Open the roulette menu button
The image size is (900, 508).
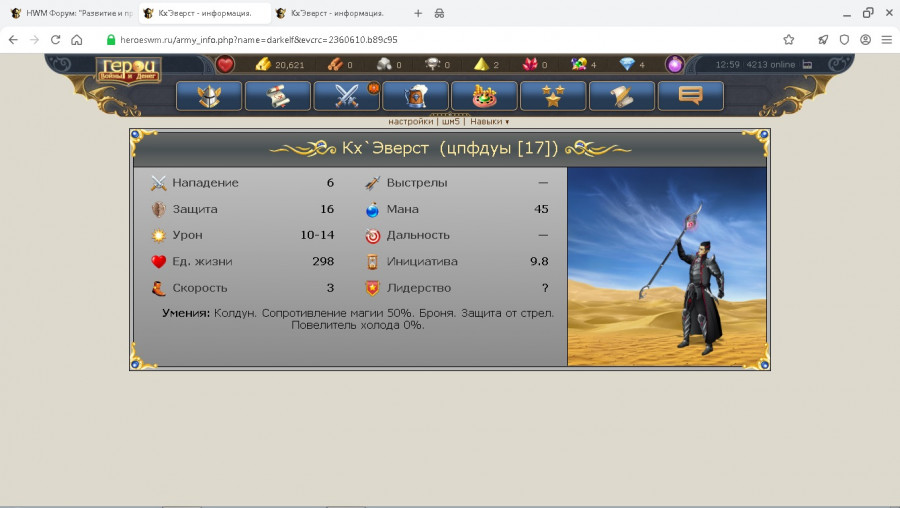[x=484, y=95]
